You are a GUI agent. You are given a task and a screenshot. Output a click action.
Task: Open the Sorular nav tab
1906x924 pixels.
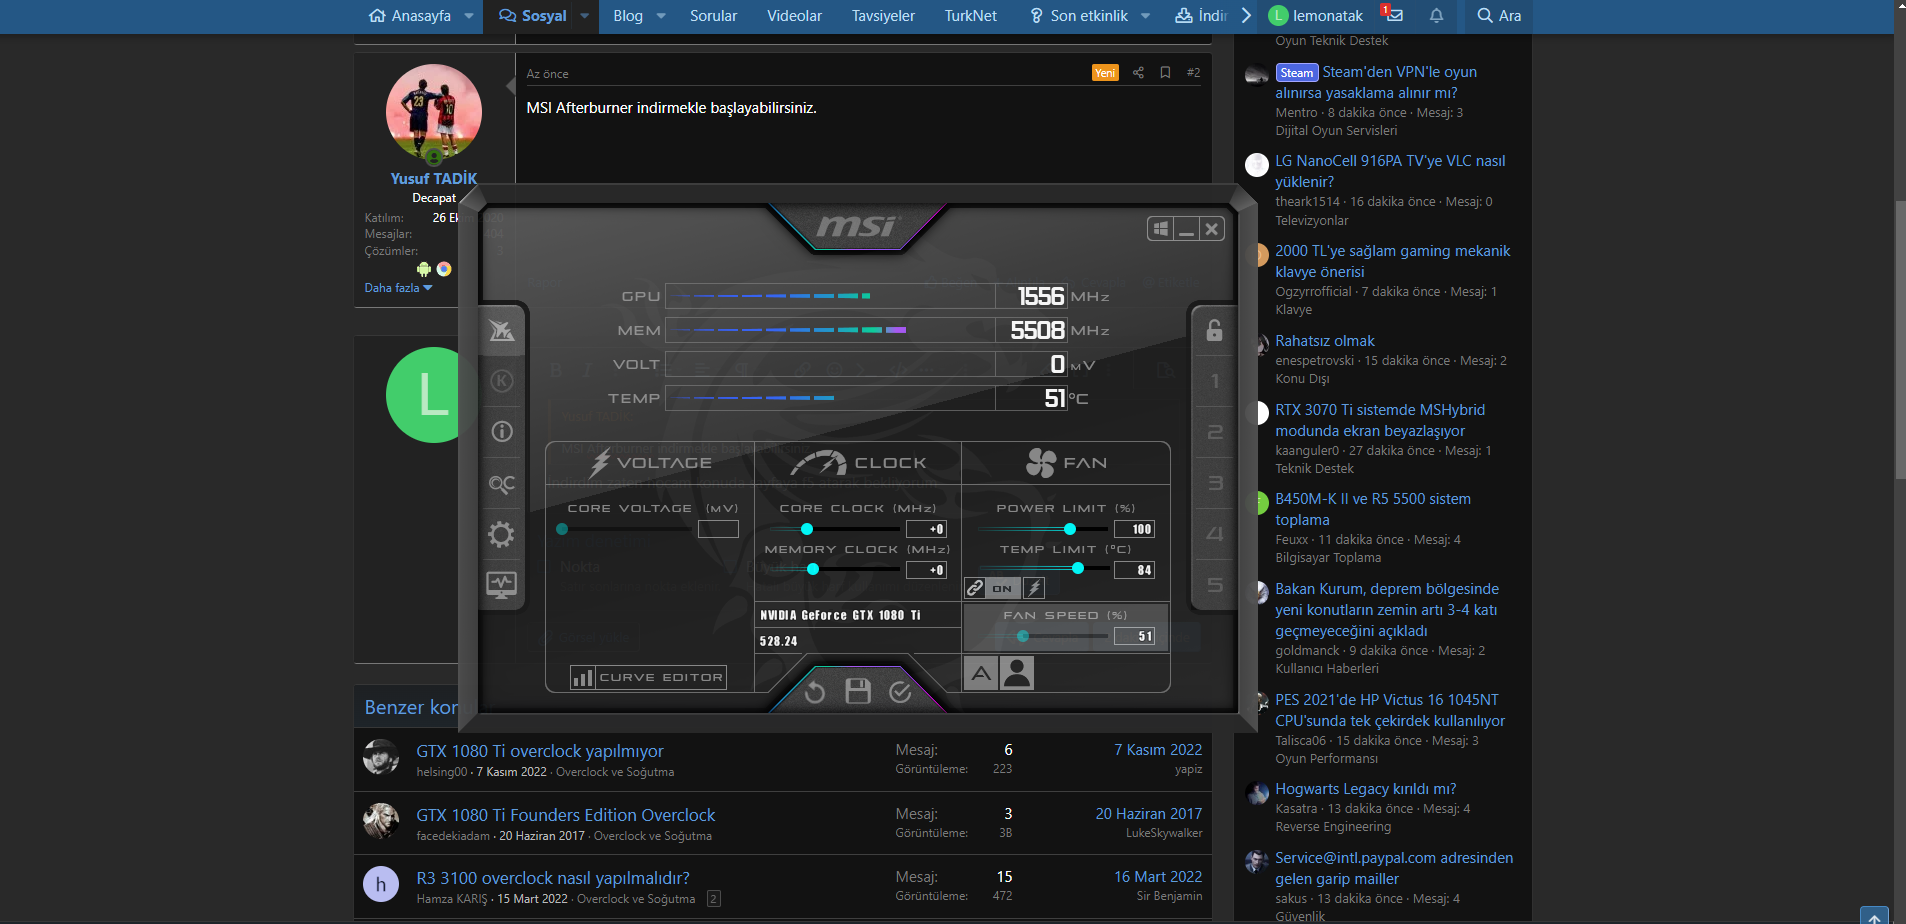pos(713,16)
